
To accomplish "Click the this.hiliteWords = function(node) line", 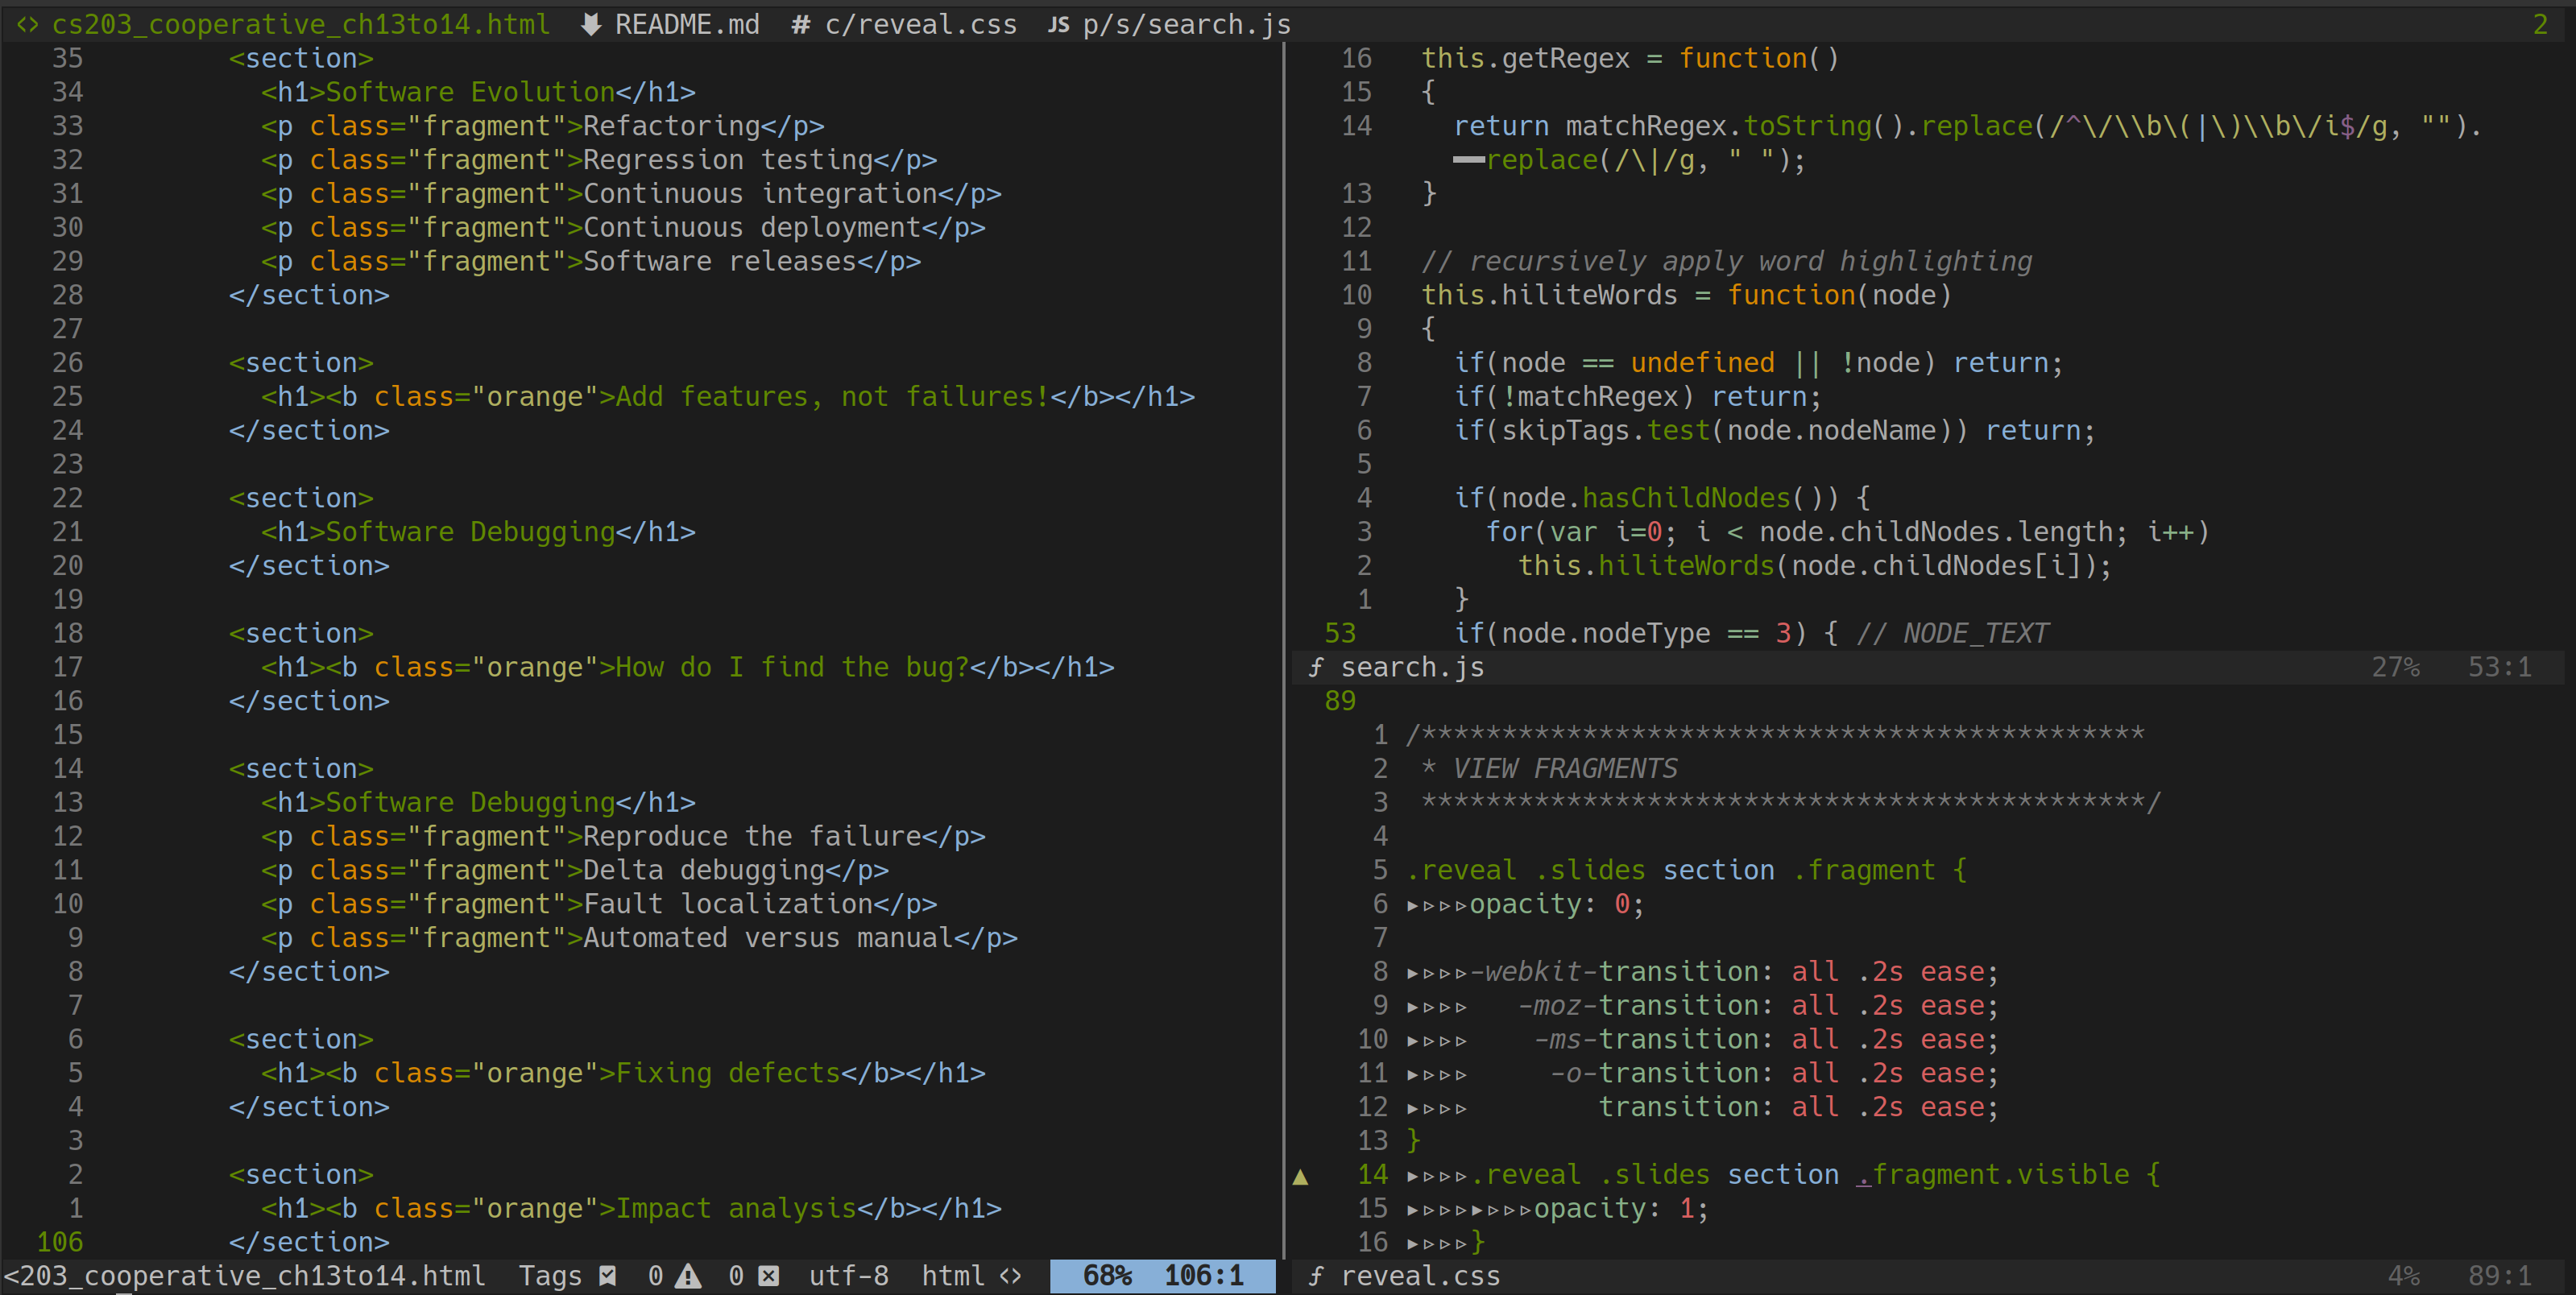I will 1686,295.
